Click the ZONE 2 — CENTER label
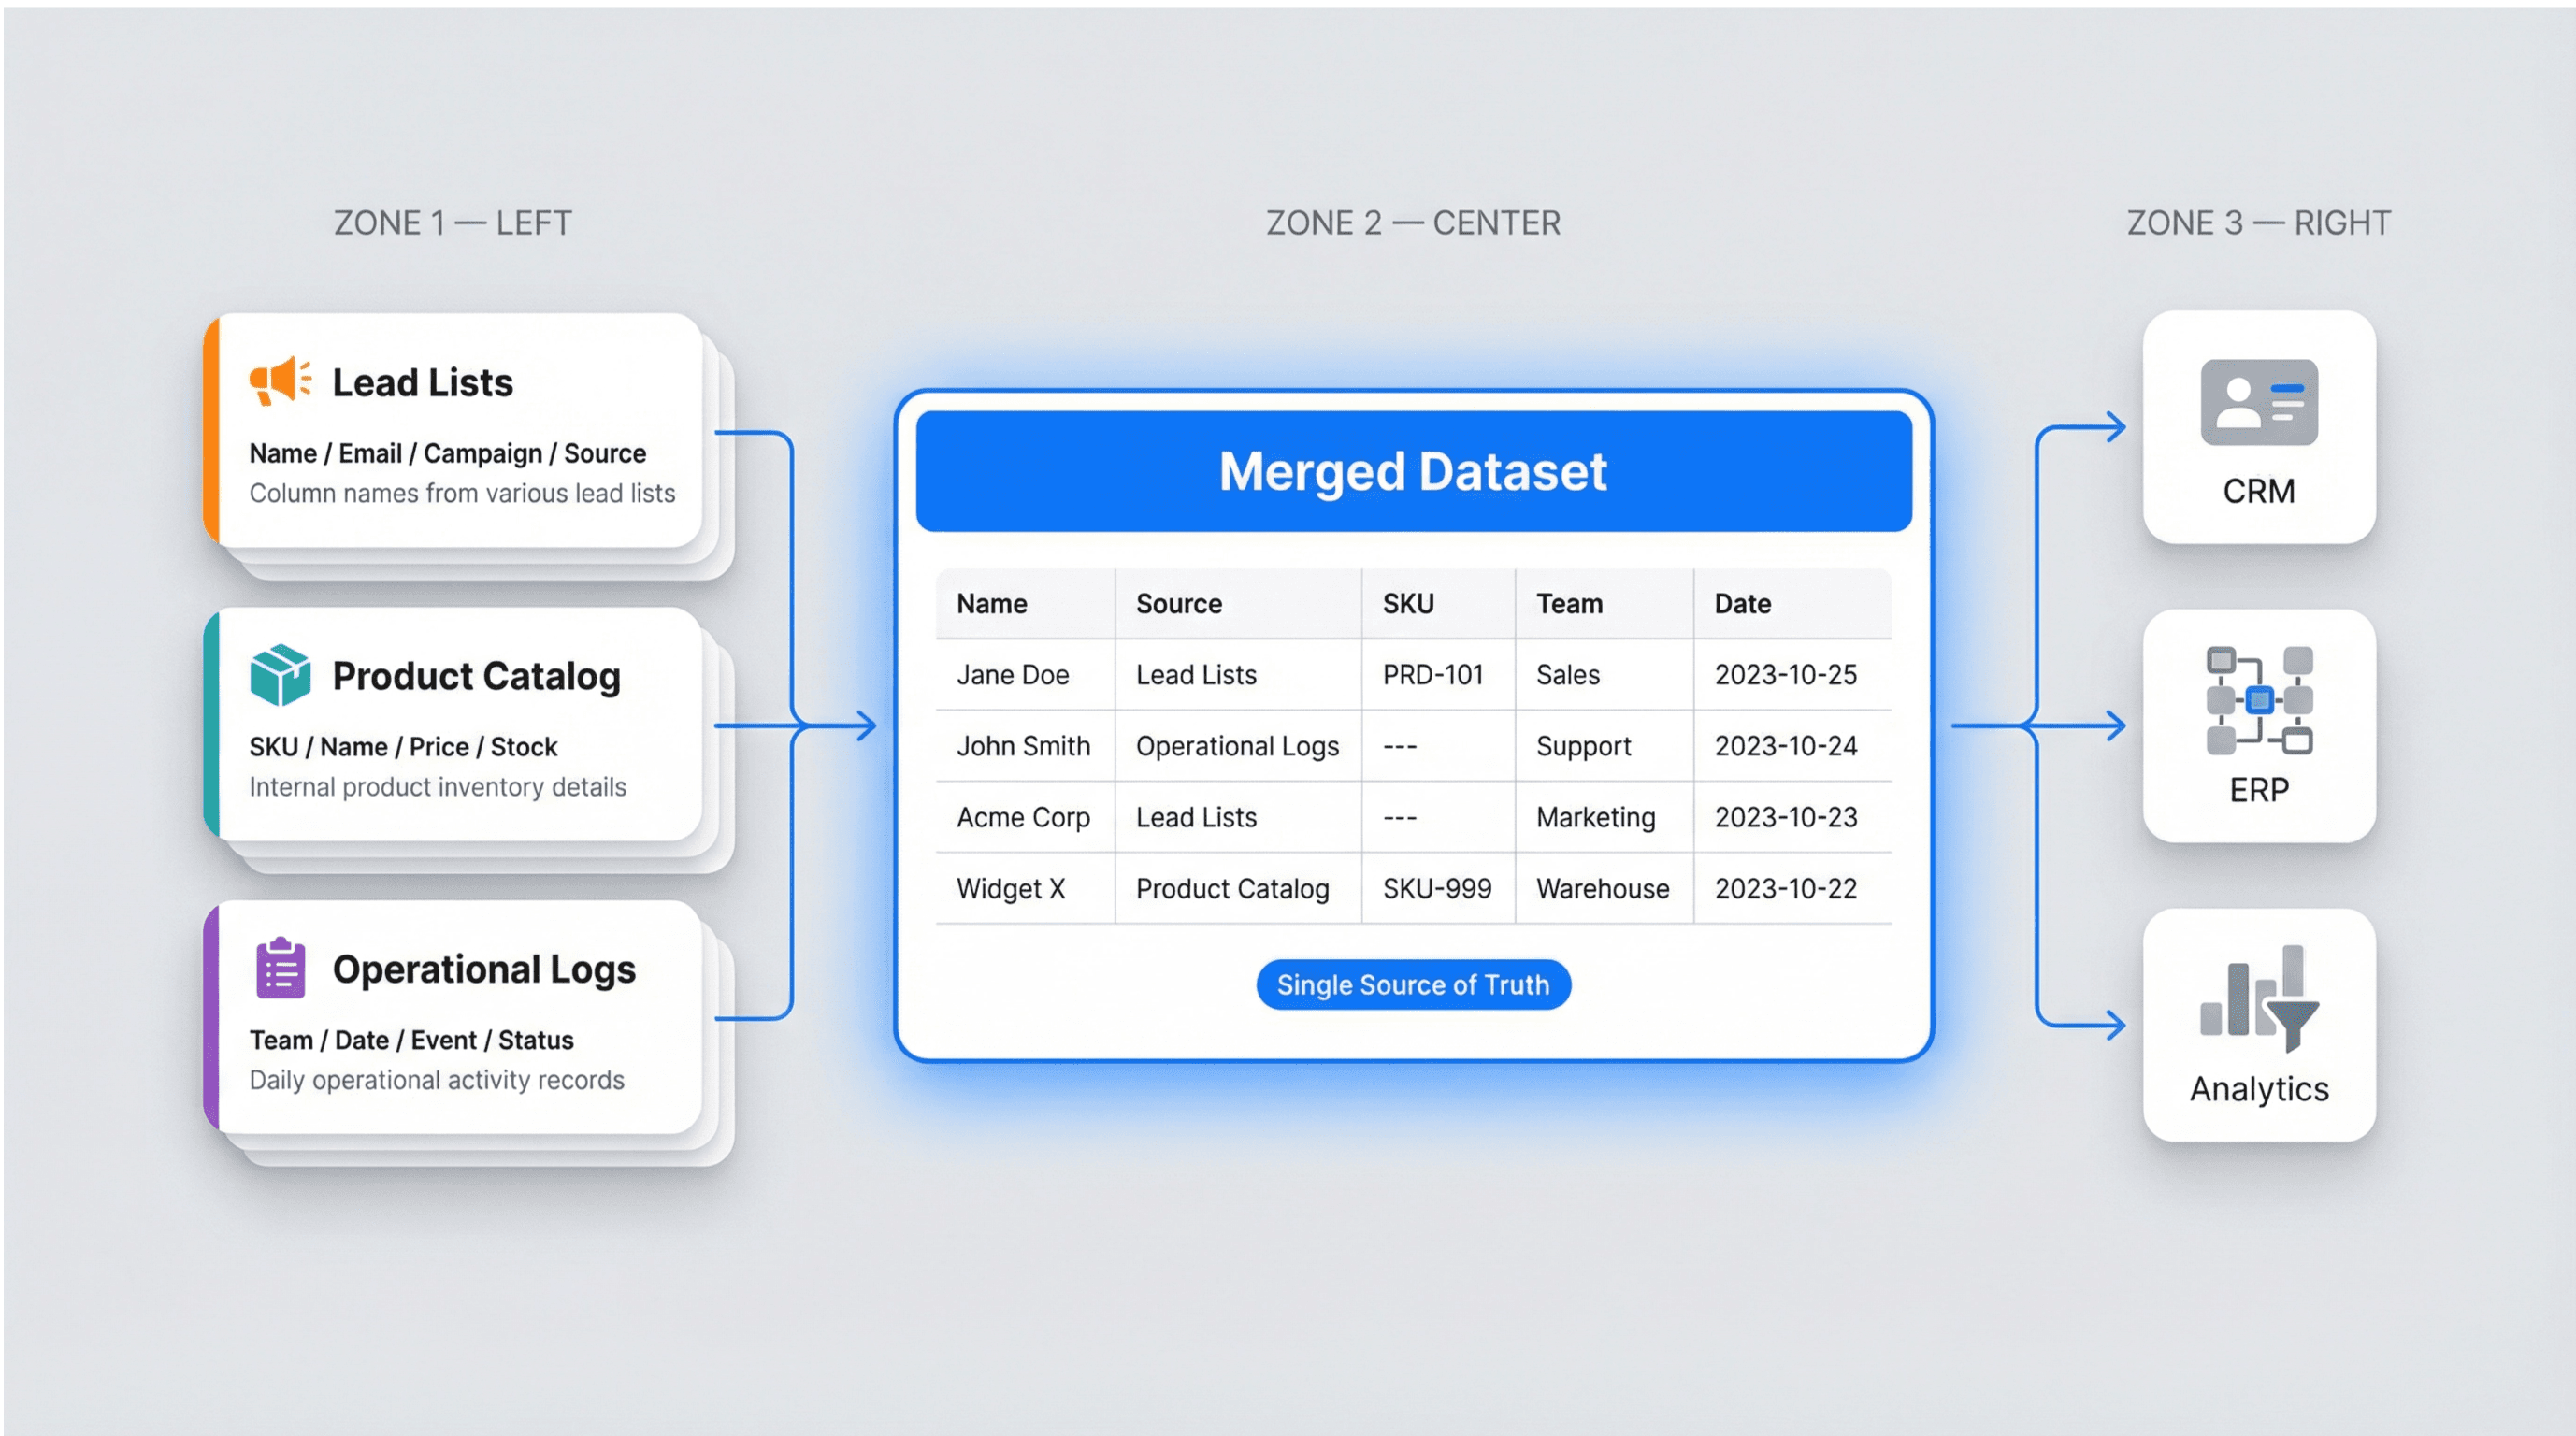This screenshot has width=2576, height=1436. coord(1413,222)
